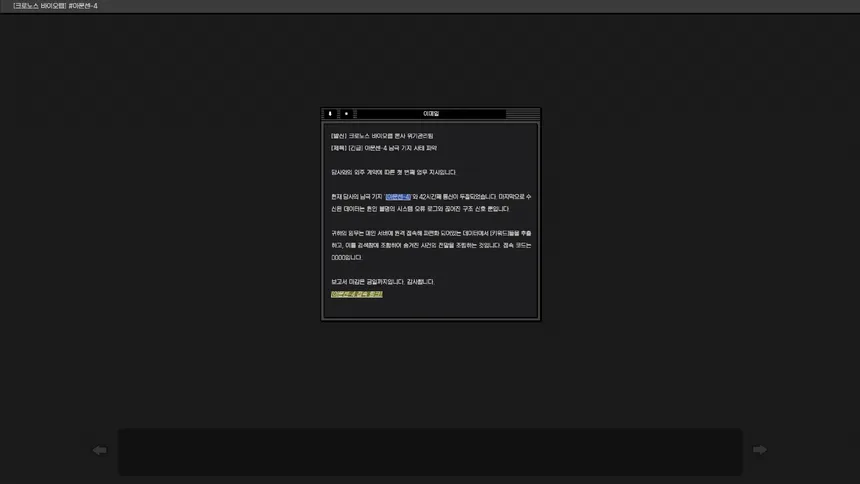The width and height of the screenshot is (860, 484).
Task: Go to next page with right arrow
Action: 760,450
